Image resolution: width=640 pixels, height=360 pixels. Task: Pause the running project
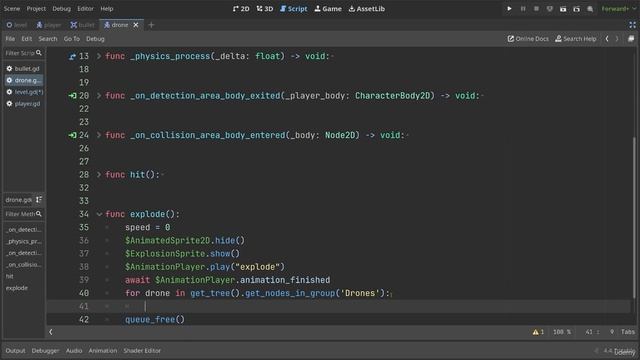tap(523, 9)
